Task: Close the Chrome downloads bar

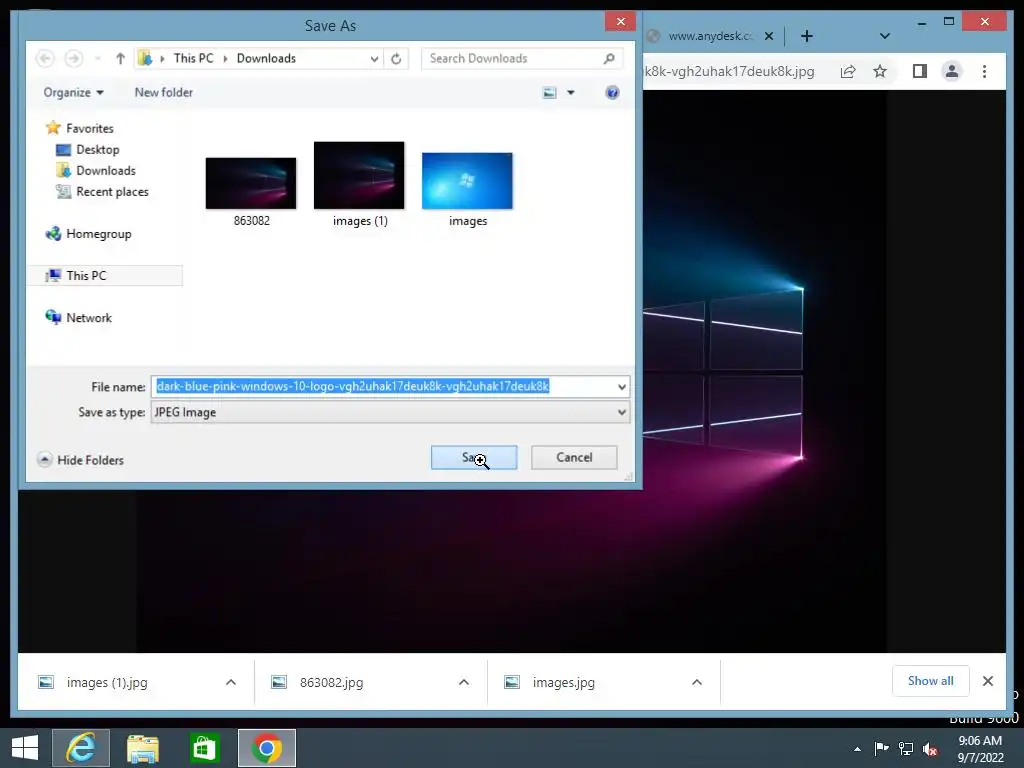Action: point(988,681)
